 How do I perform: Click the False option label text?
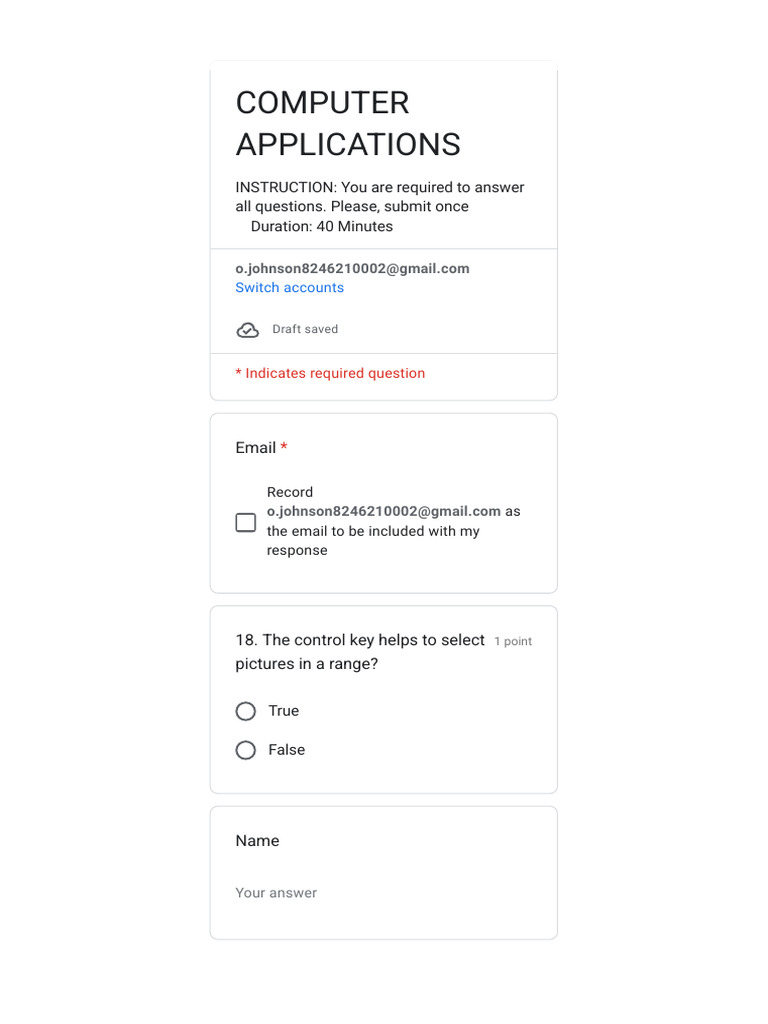(x=287, y=750)
